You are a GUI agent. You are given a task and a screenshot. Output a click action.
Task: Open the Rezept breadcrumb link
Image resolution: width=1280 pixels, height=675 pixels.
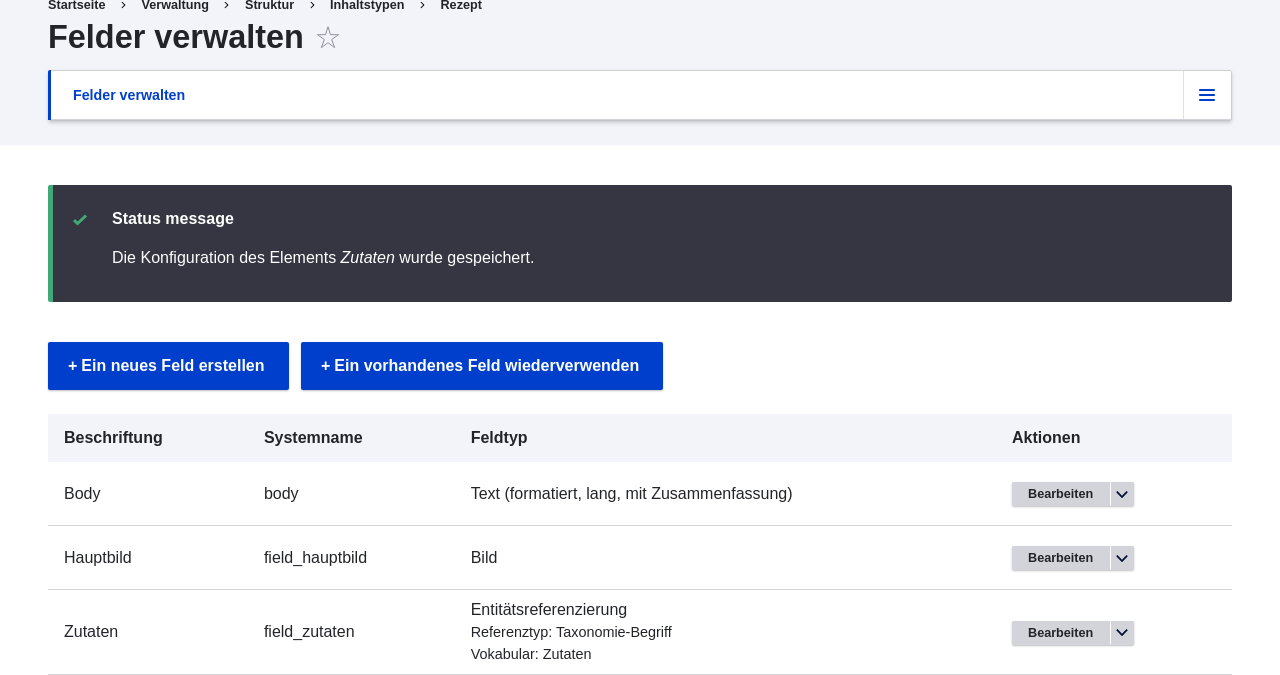click(x=461, y=5)
